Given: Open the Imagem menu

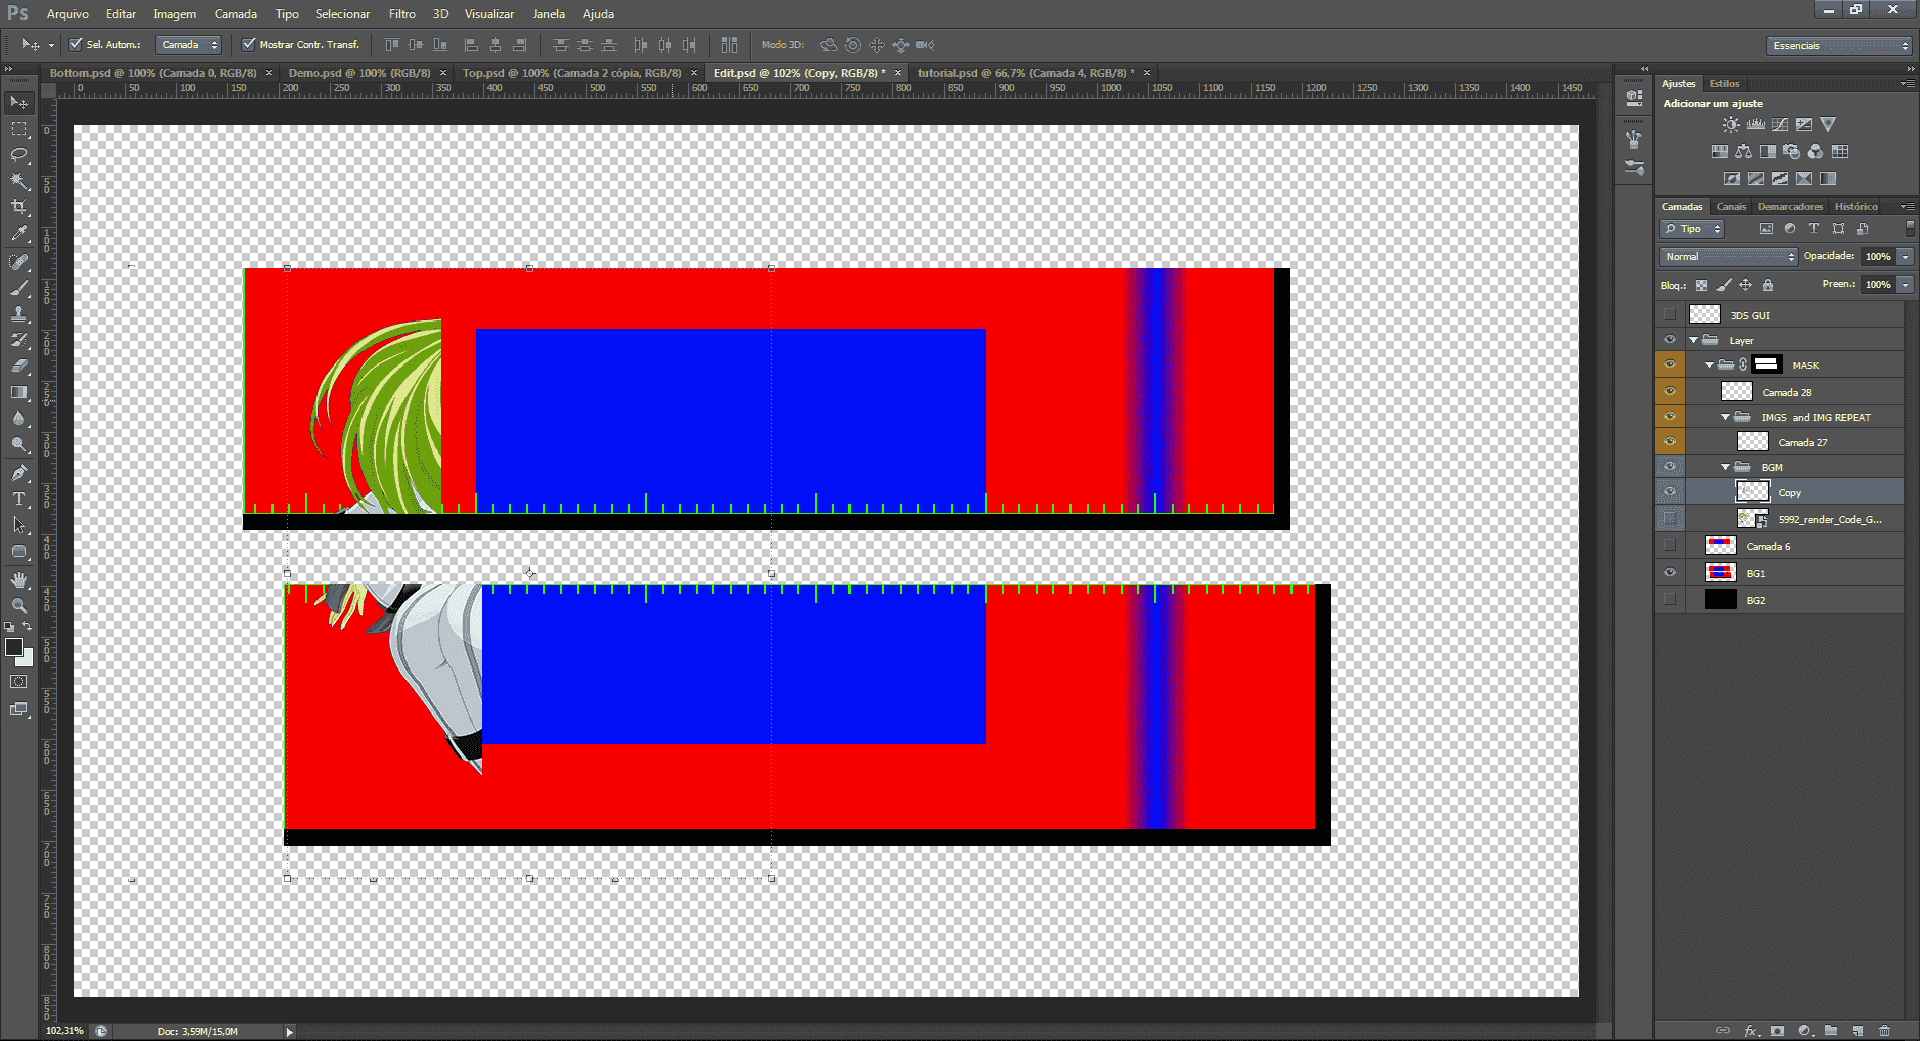Looking at the screenshot, I should pyautogui.click(x=175, y=14).
